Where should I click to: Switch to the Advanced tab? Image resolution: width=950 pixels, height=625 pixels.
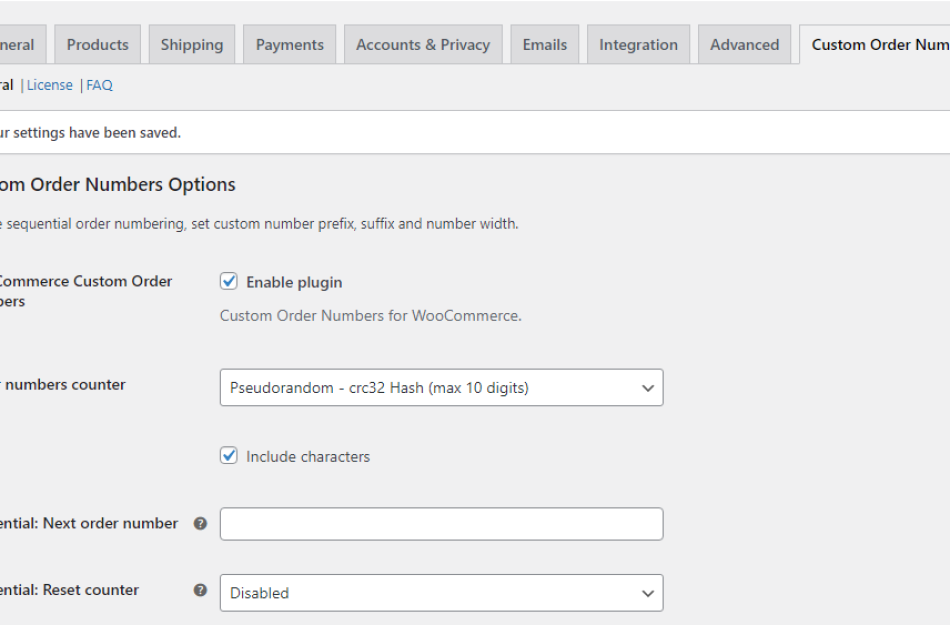(x=743, y=43)
